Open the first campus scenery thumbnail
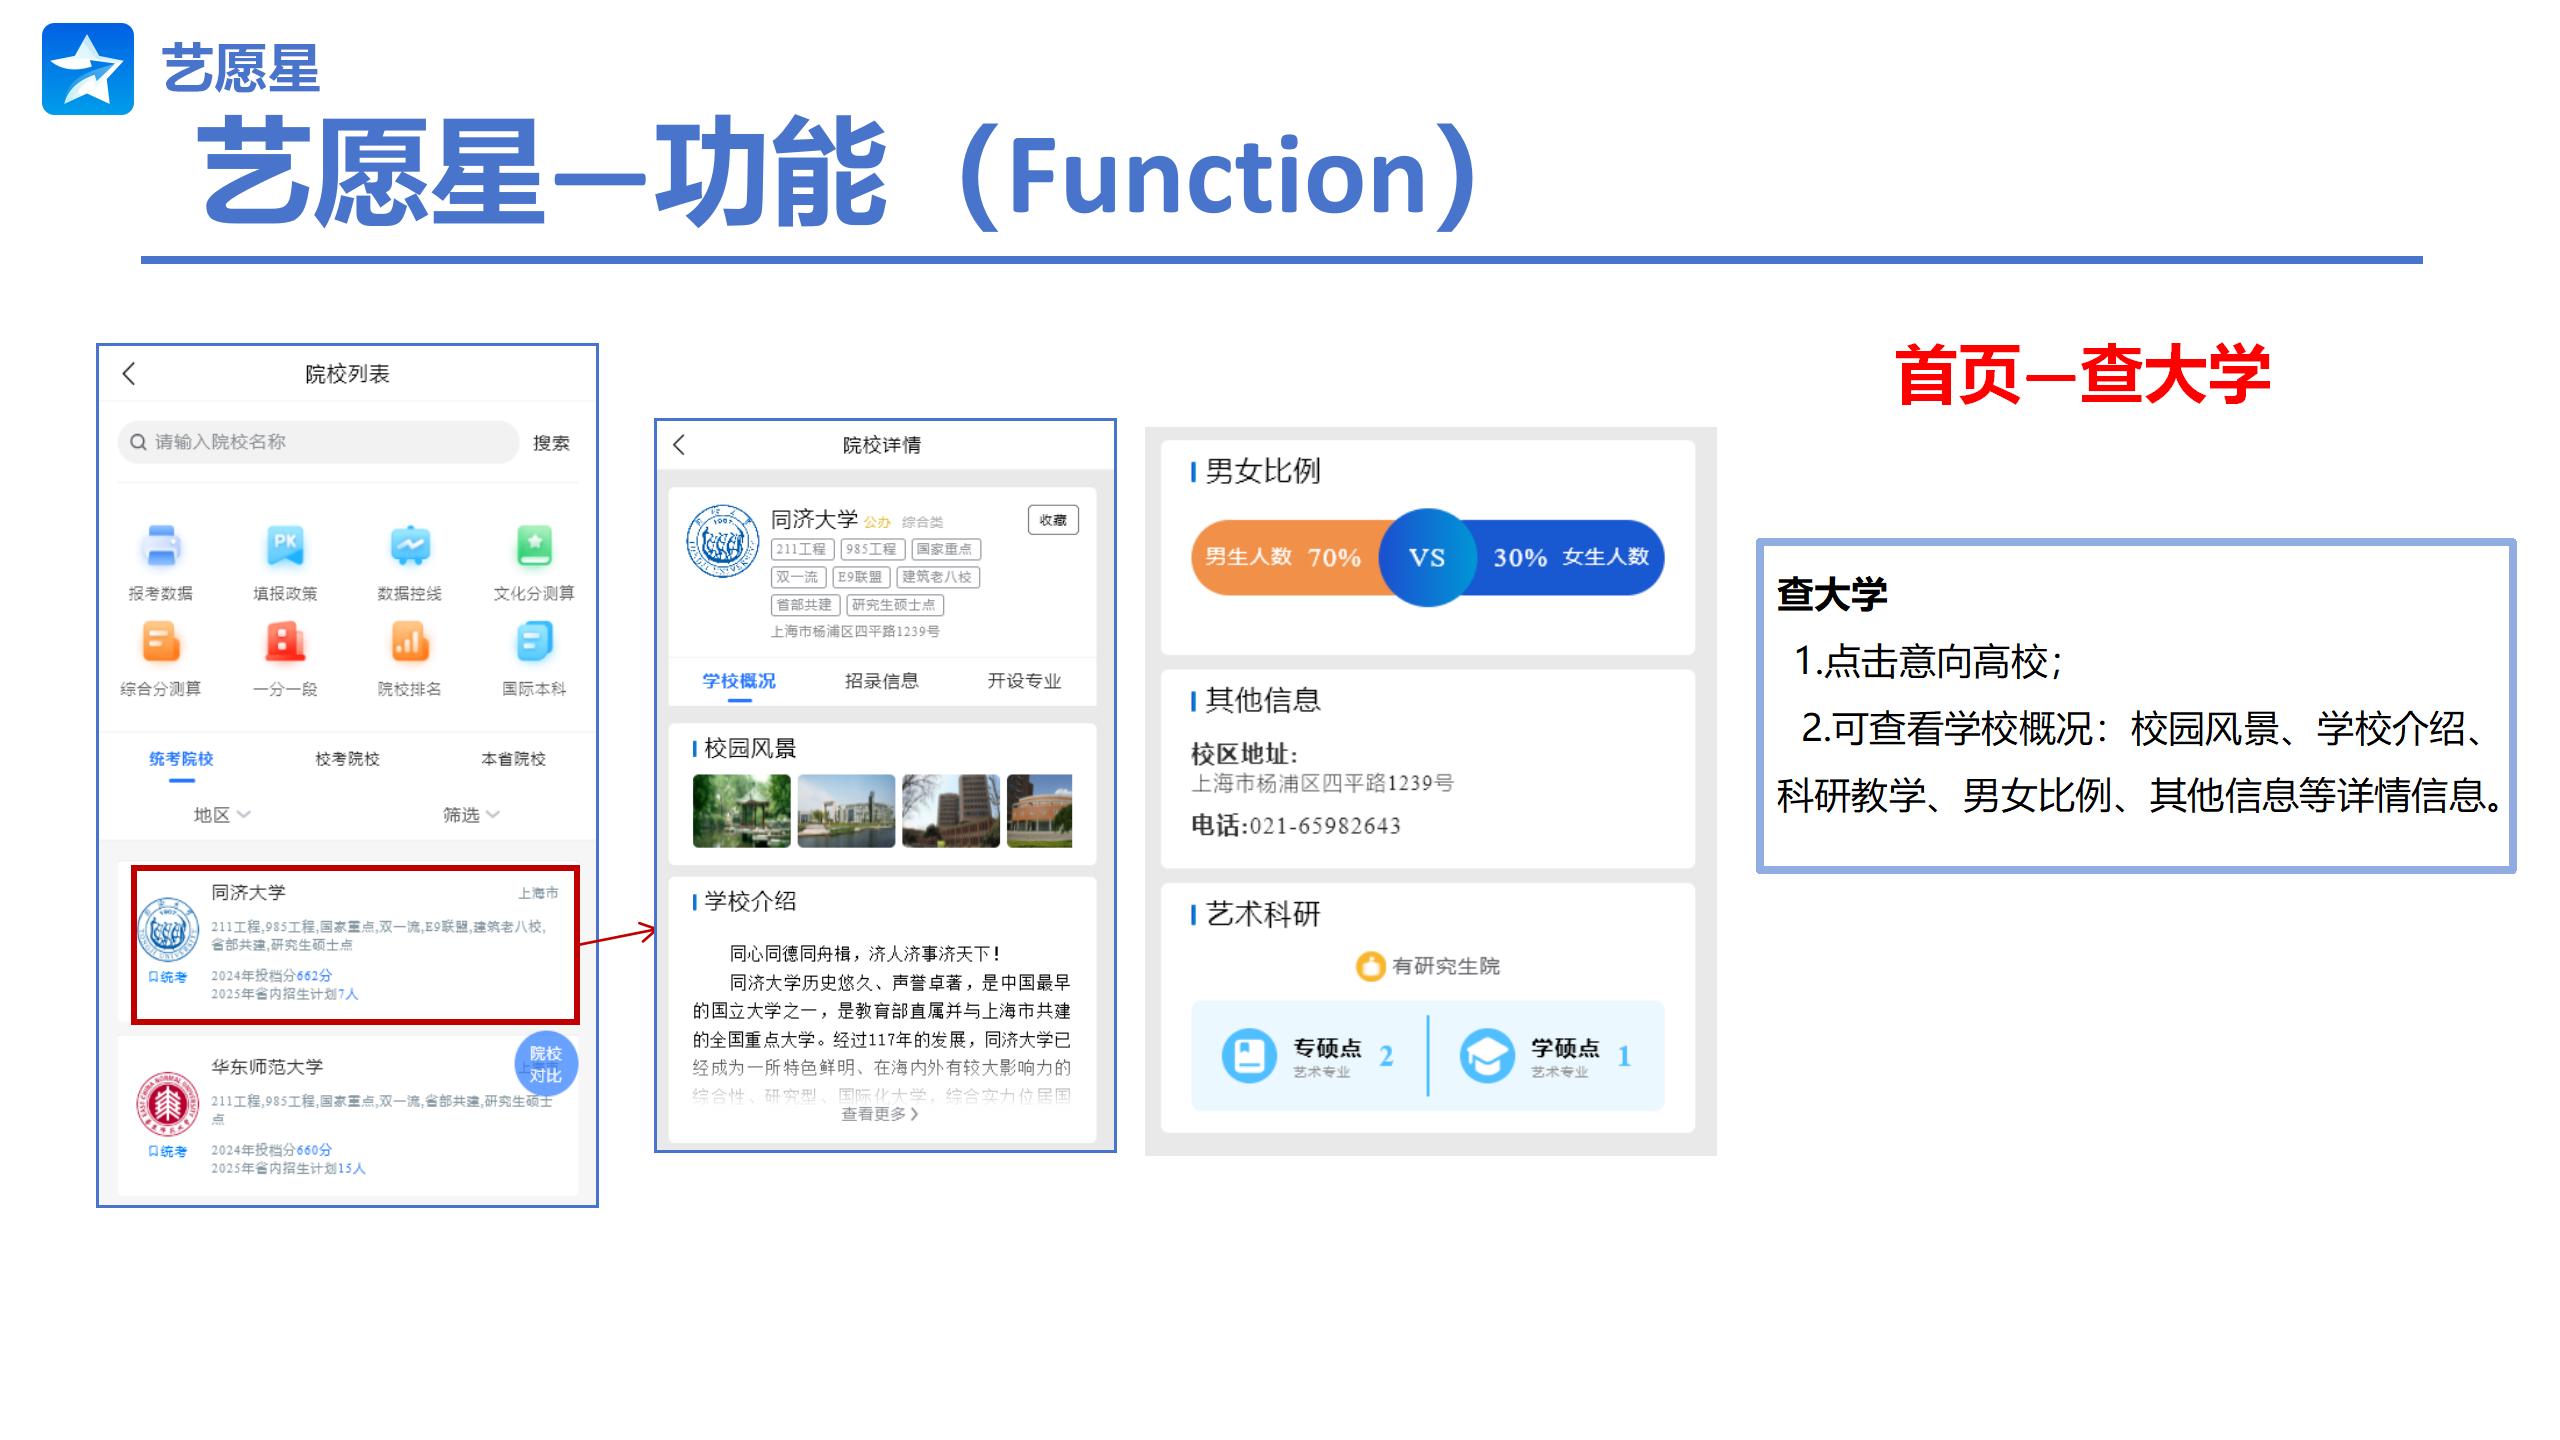The height and width of the screenshot is (1440, 2560). point(741,811)
